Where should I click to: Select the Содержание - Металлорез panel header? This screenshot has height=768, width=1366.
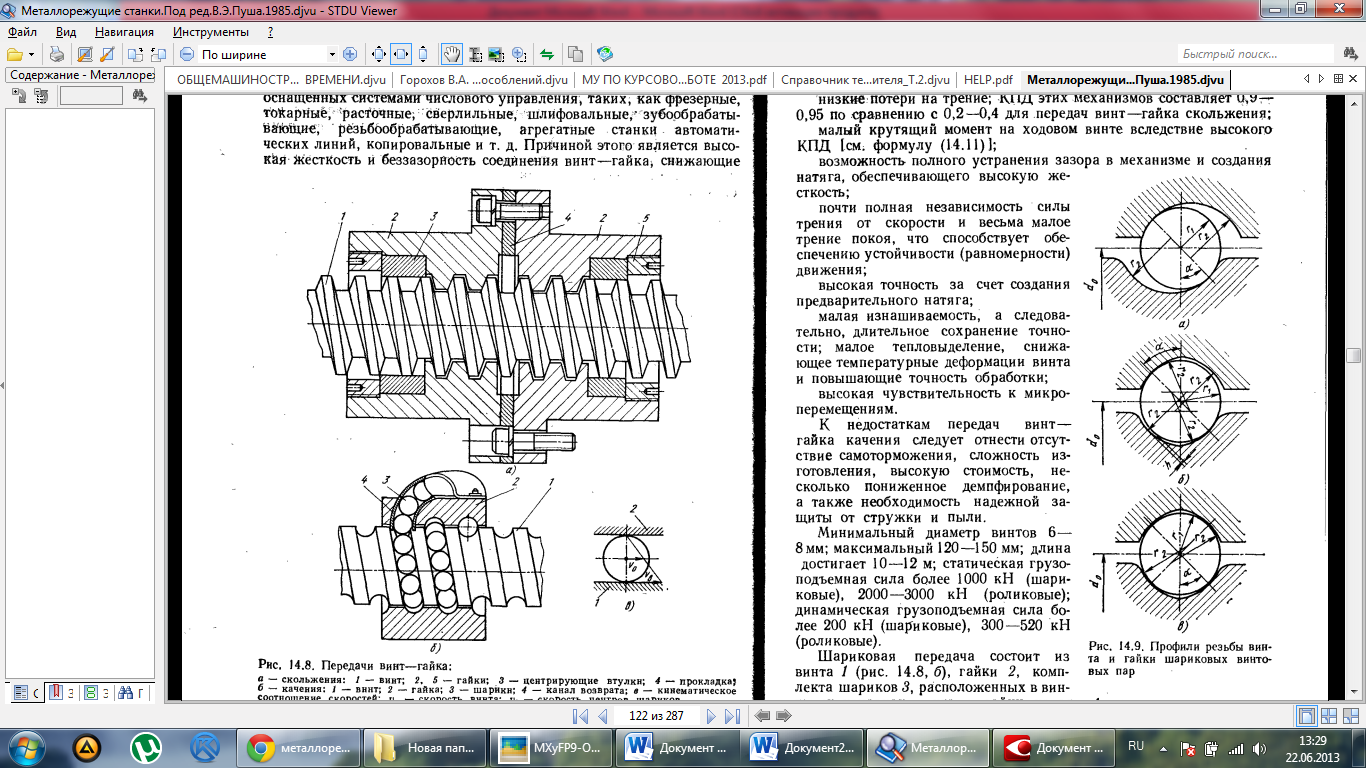(80, 75)
